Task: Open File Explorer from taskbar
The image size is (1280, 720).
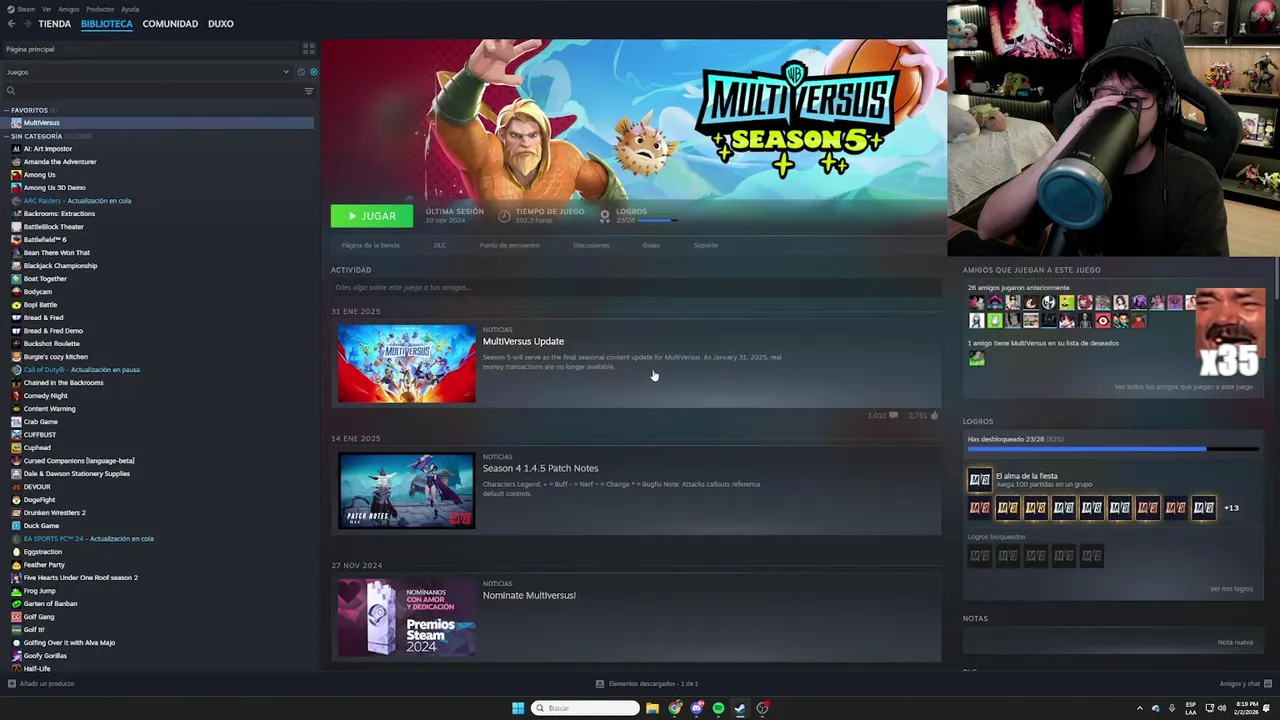Action: (x=652, y=708)
